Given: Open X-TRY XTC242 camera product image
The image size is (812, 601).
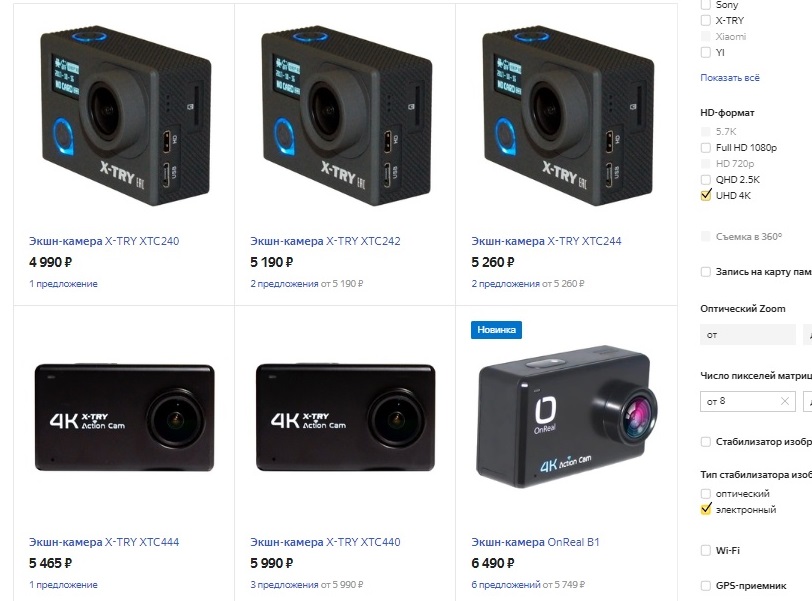Looking at the screenshot, I should coord(346,116).
